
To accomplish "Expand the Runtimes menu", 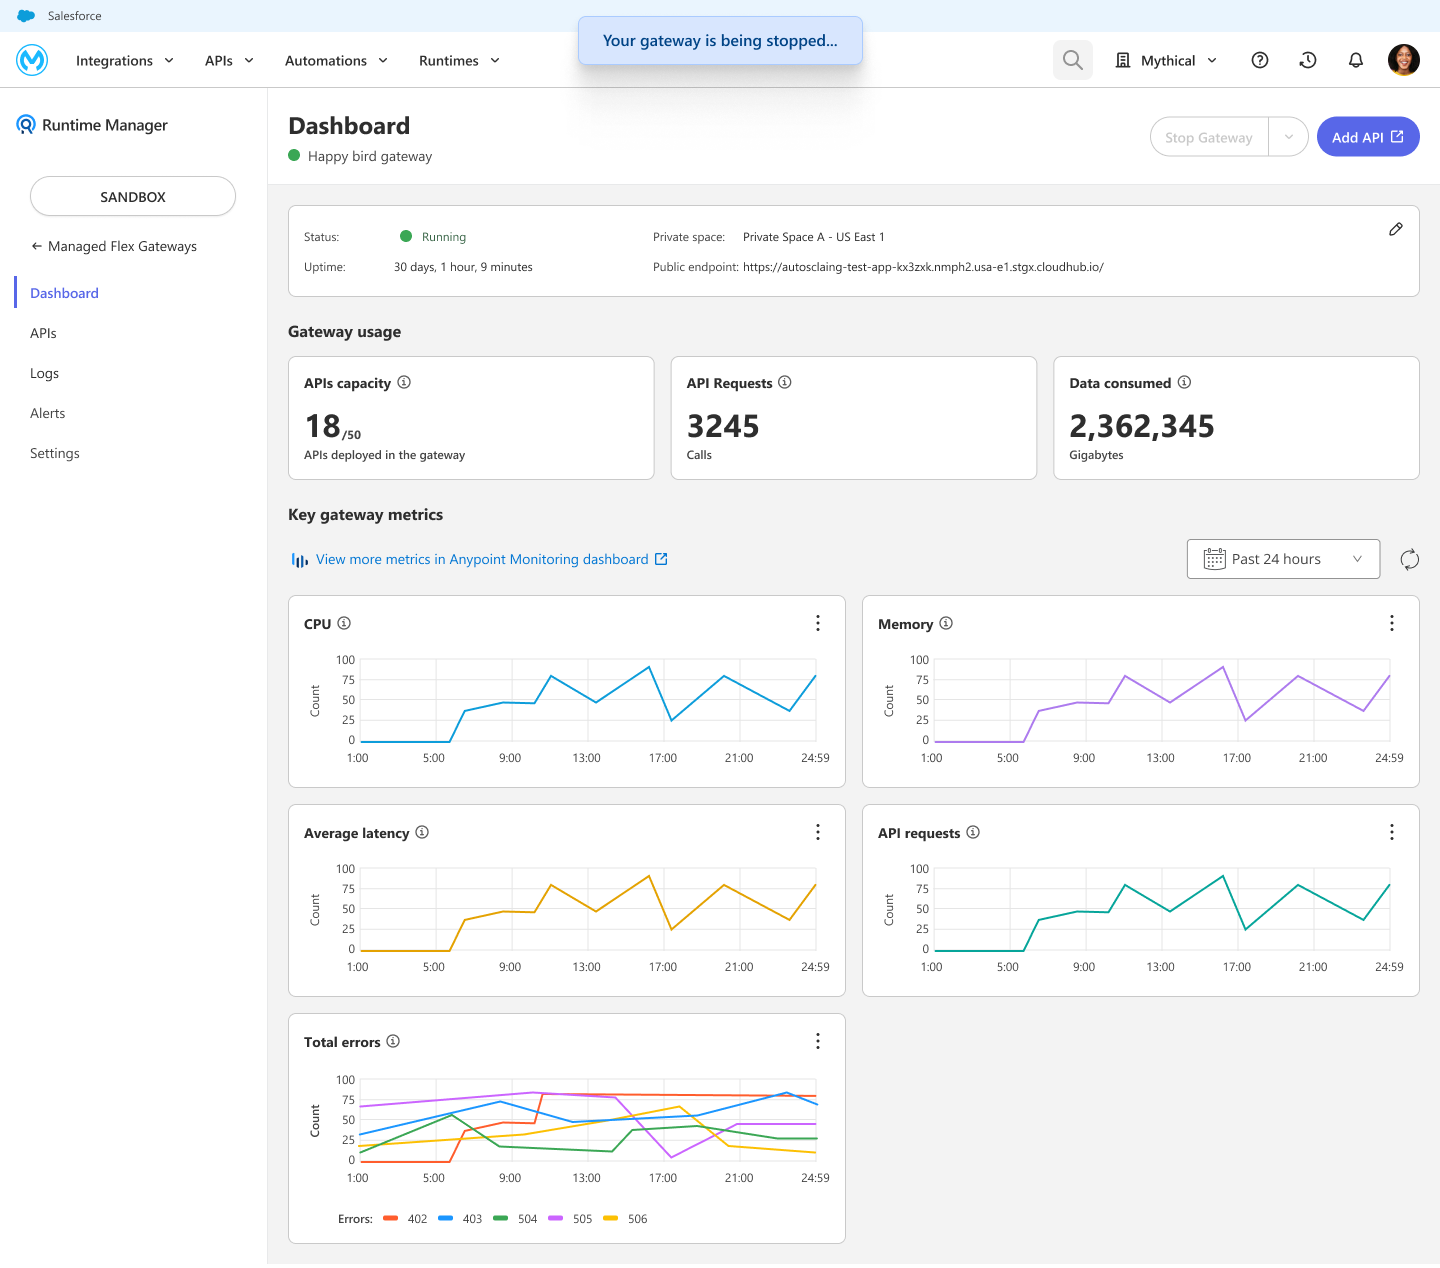I will coord(459,60).
